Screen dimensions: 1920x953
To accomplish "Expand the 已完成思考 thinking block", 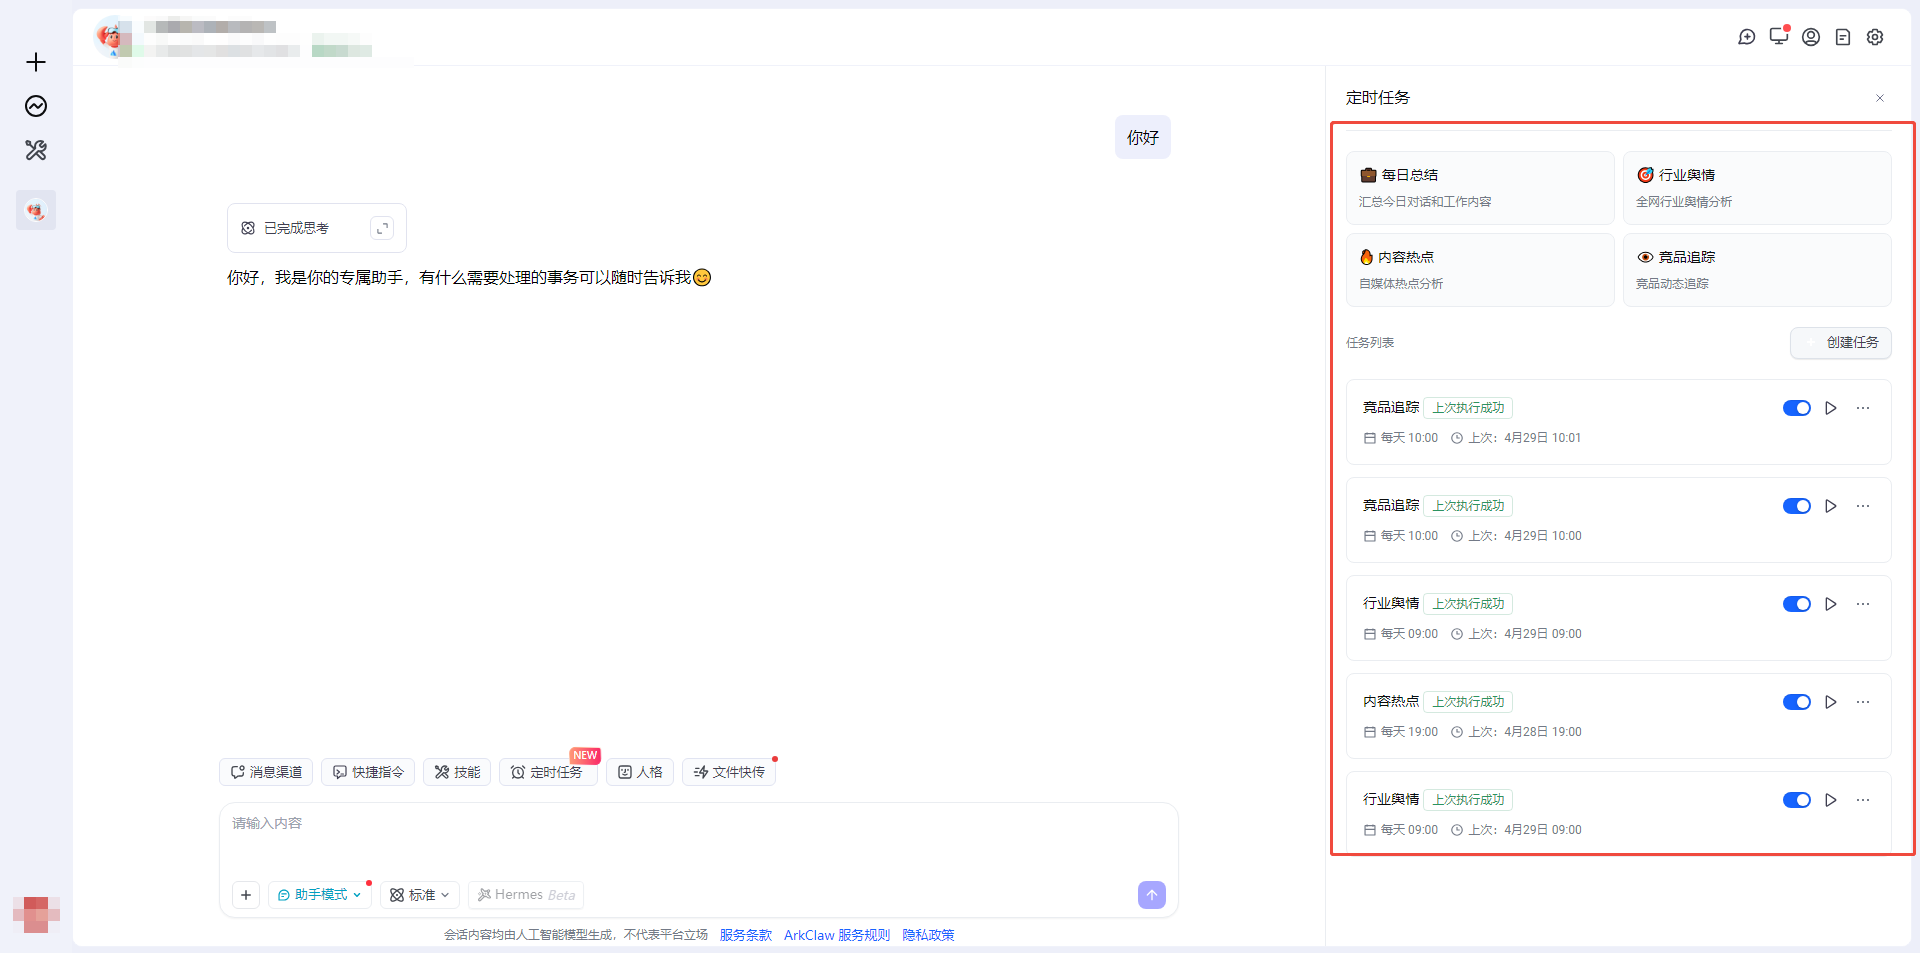I will coord(382,228).
